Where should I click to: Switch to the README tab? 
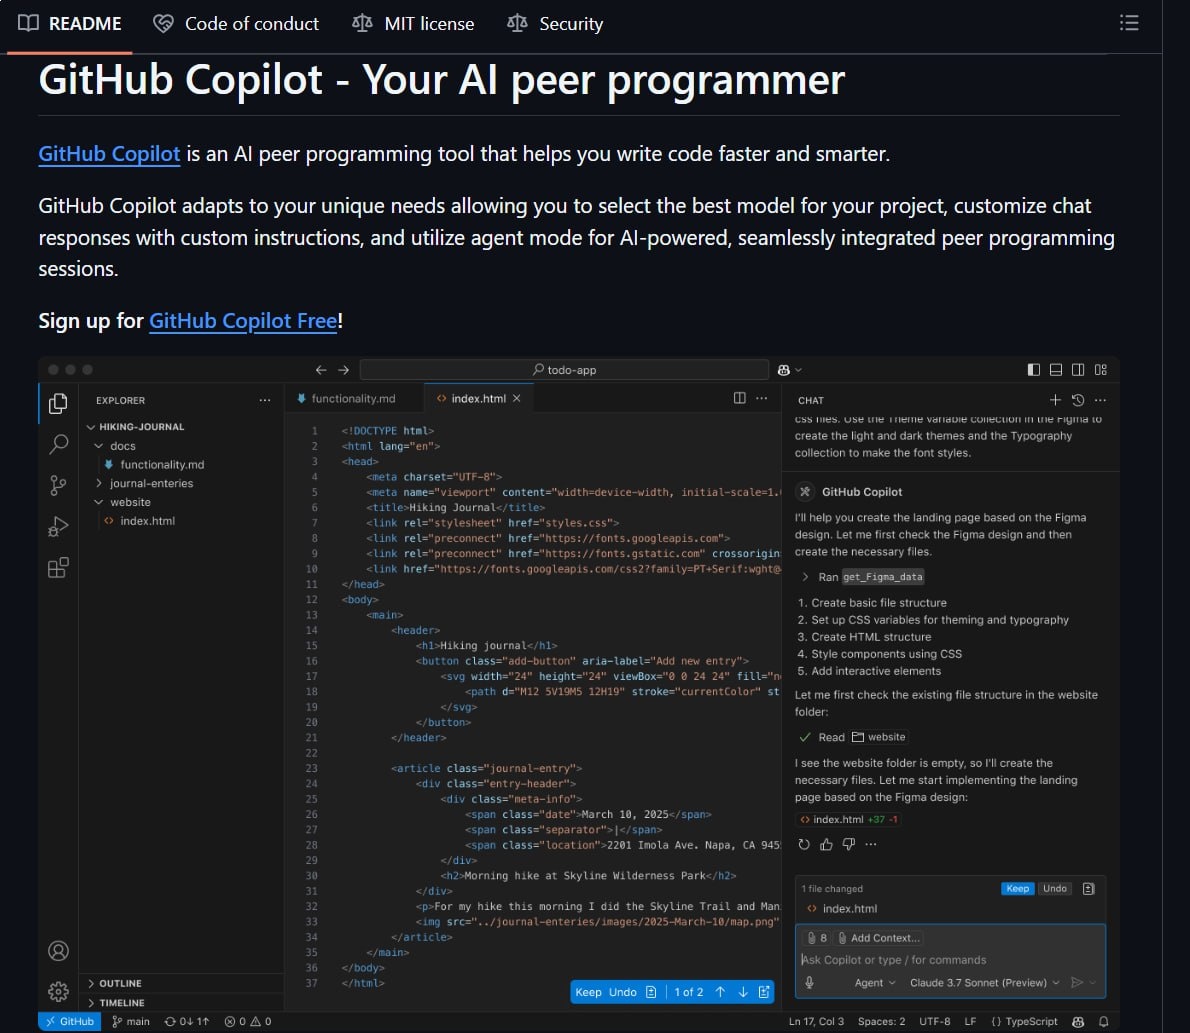(x=70, y=24)
